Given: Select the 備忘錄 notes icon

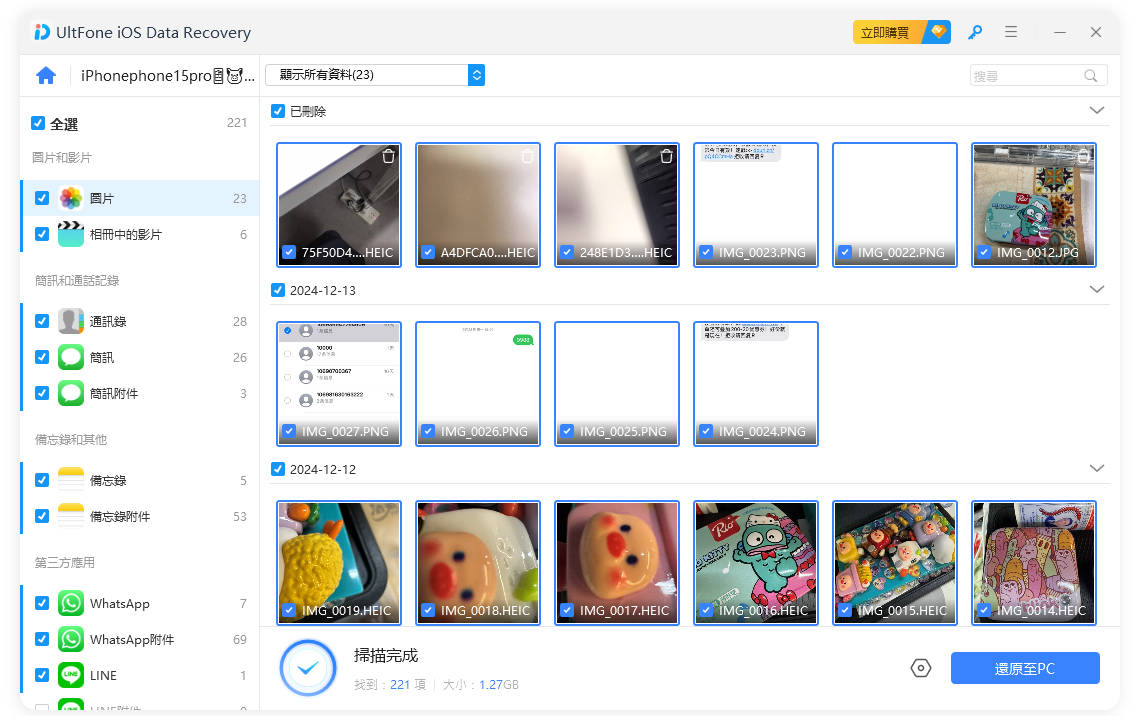Looking at the screenshot, I should 69,480.
